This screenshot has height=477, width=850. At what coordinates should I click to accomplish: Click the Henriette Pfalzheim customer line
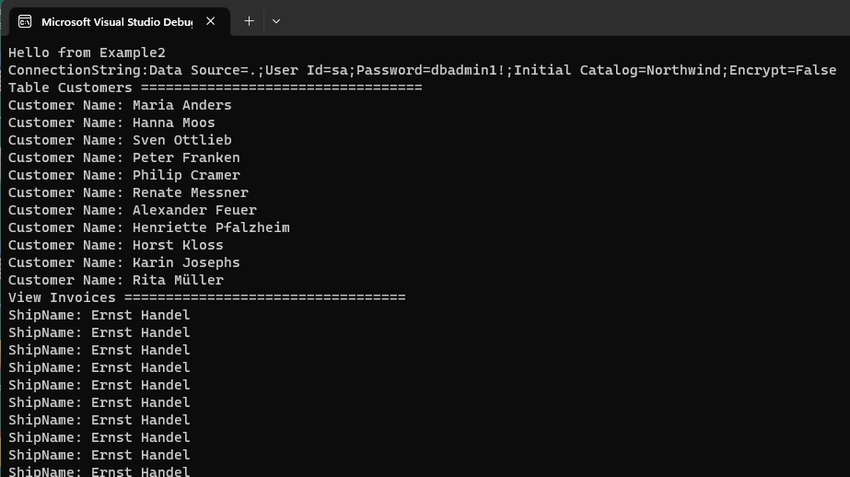click(x=149, y=228)
